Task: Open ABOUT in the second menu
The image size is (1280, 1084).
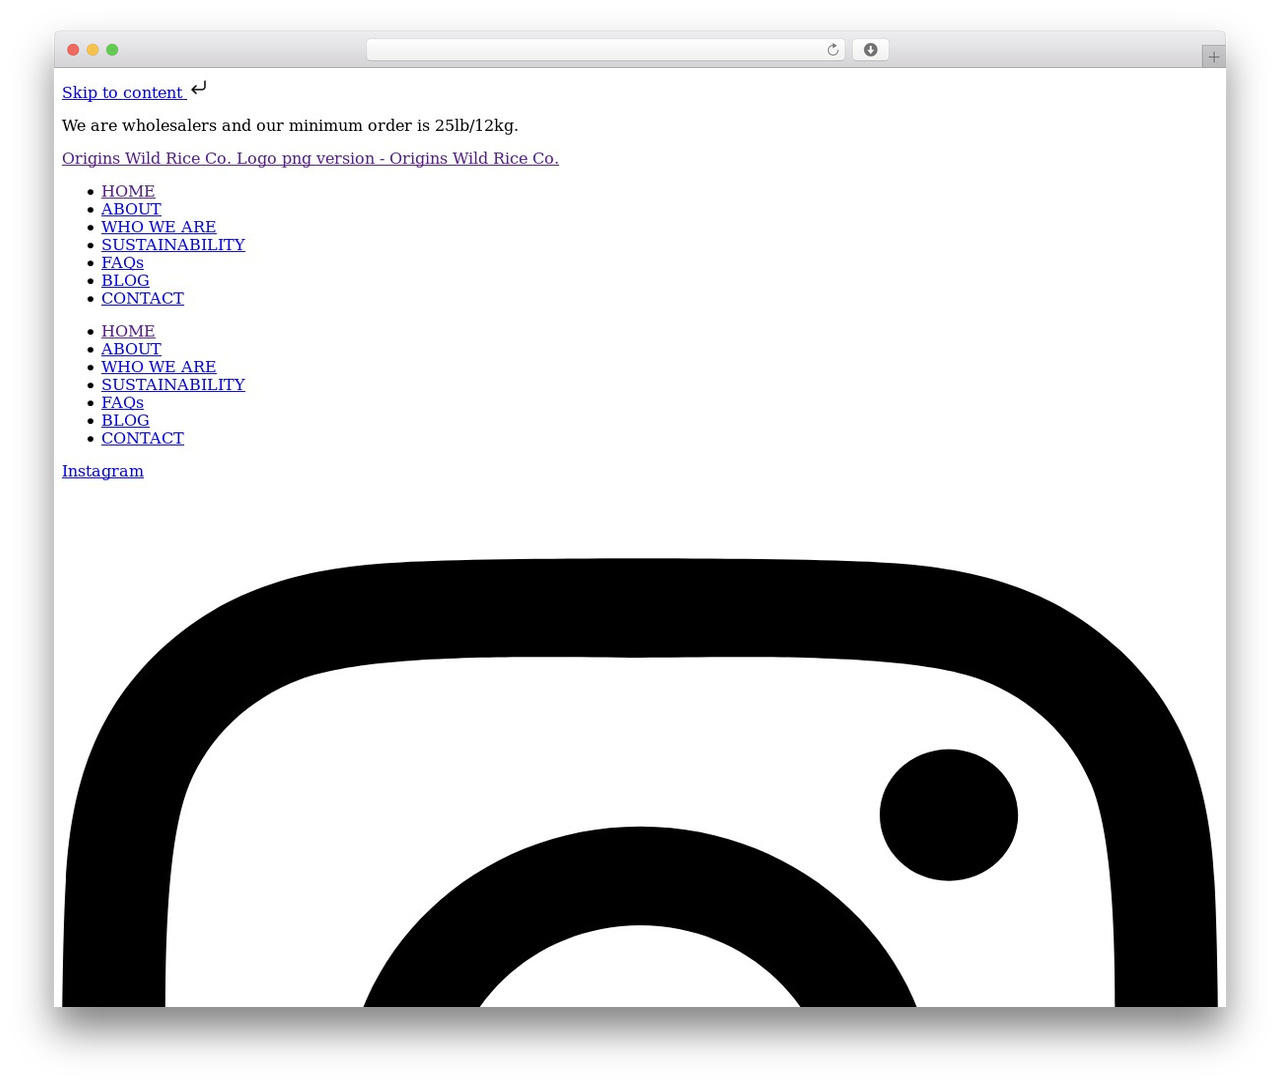Action: (x=131, y=349)
